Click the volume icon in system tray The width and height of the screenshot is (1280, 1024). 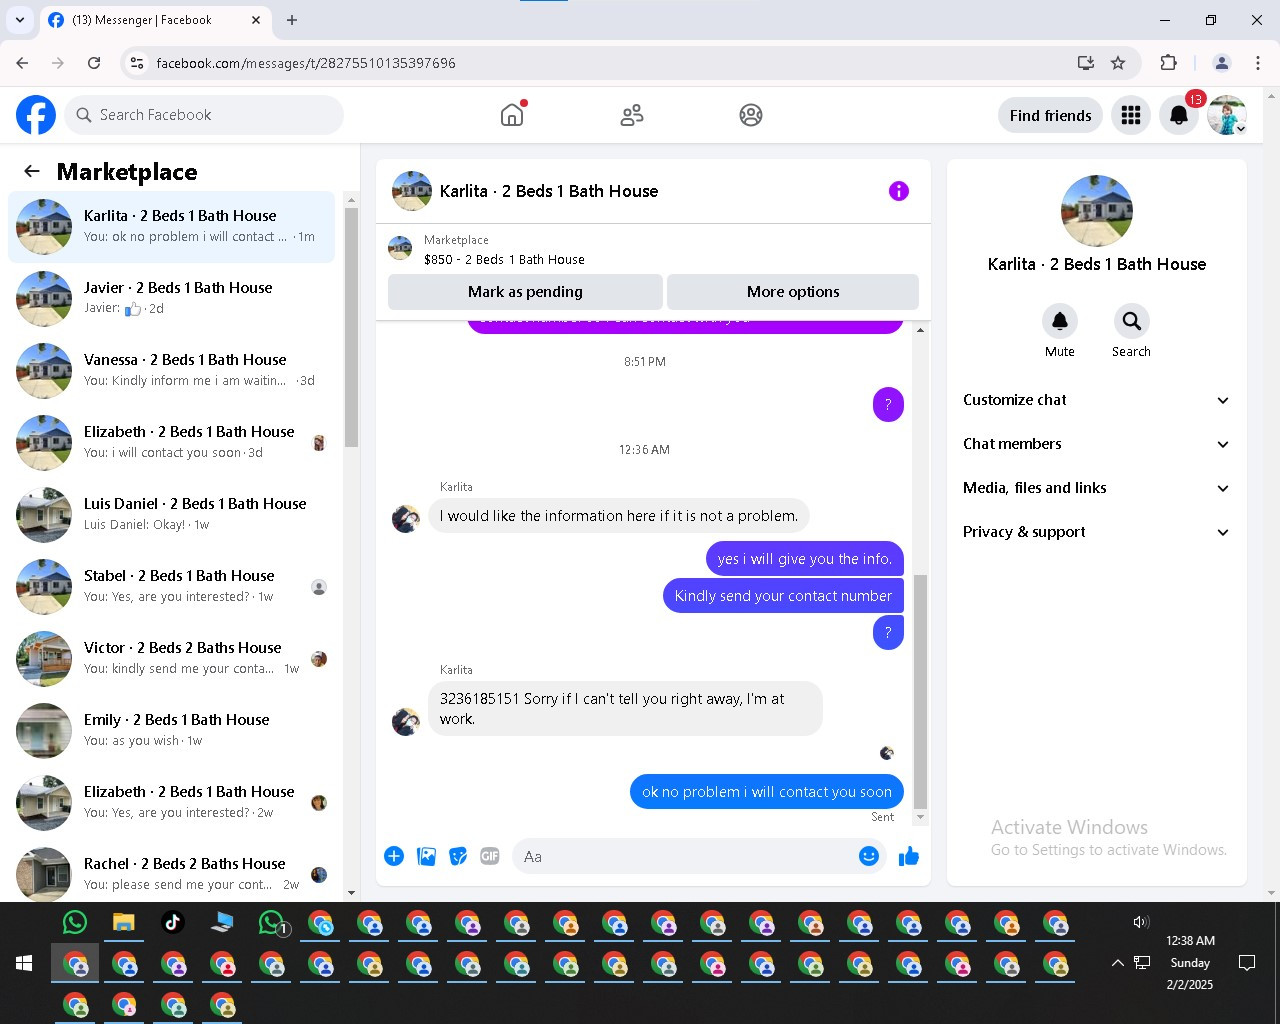[x=1141, y=922]
